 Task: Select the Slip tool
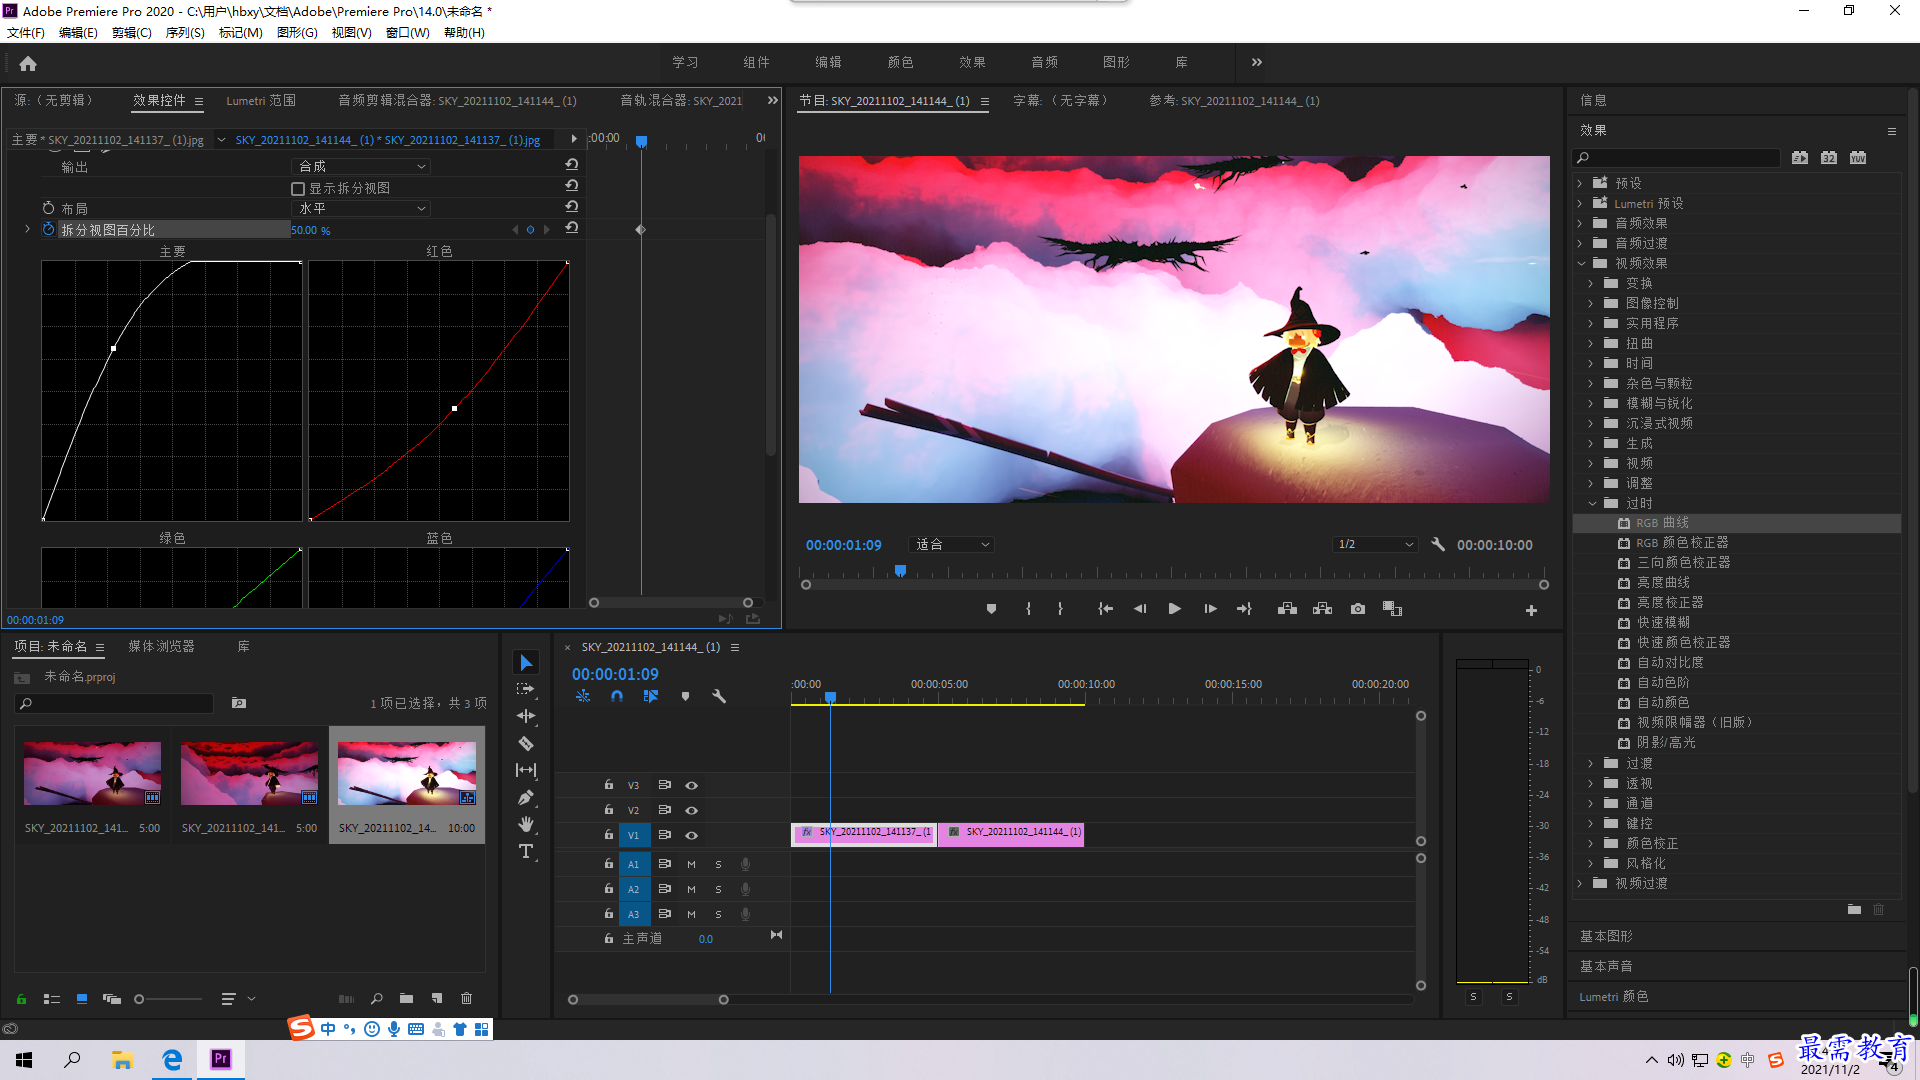click(526, 770)
